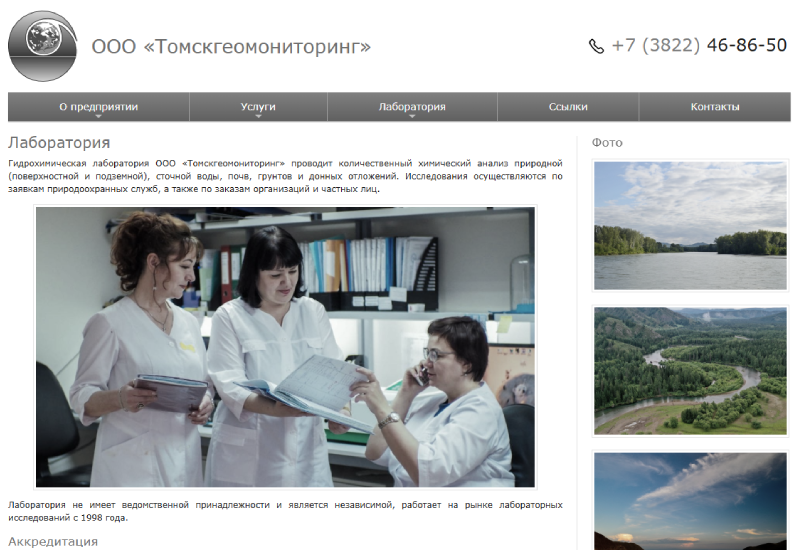Go to the Ссылки menu item

click(568, 107)
